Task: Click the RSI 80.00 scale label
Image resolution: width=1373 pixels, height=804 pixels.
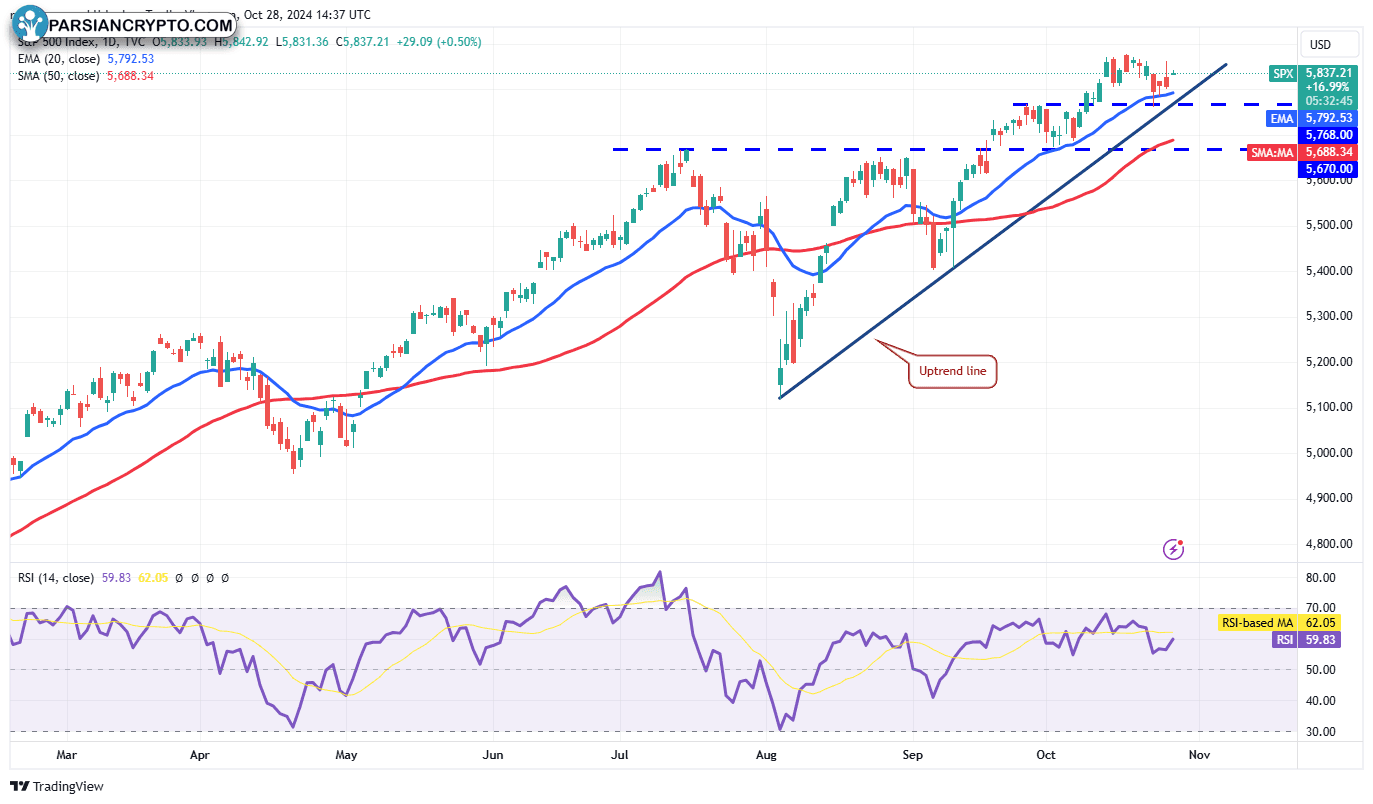Action: [1321, 578]
